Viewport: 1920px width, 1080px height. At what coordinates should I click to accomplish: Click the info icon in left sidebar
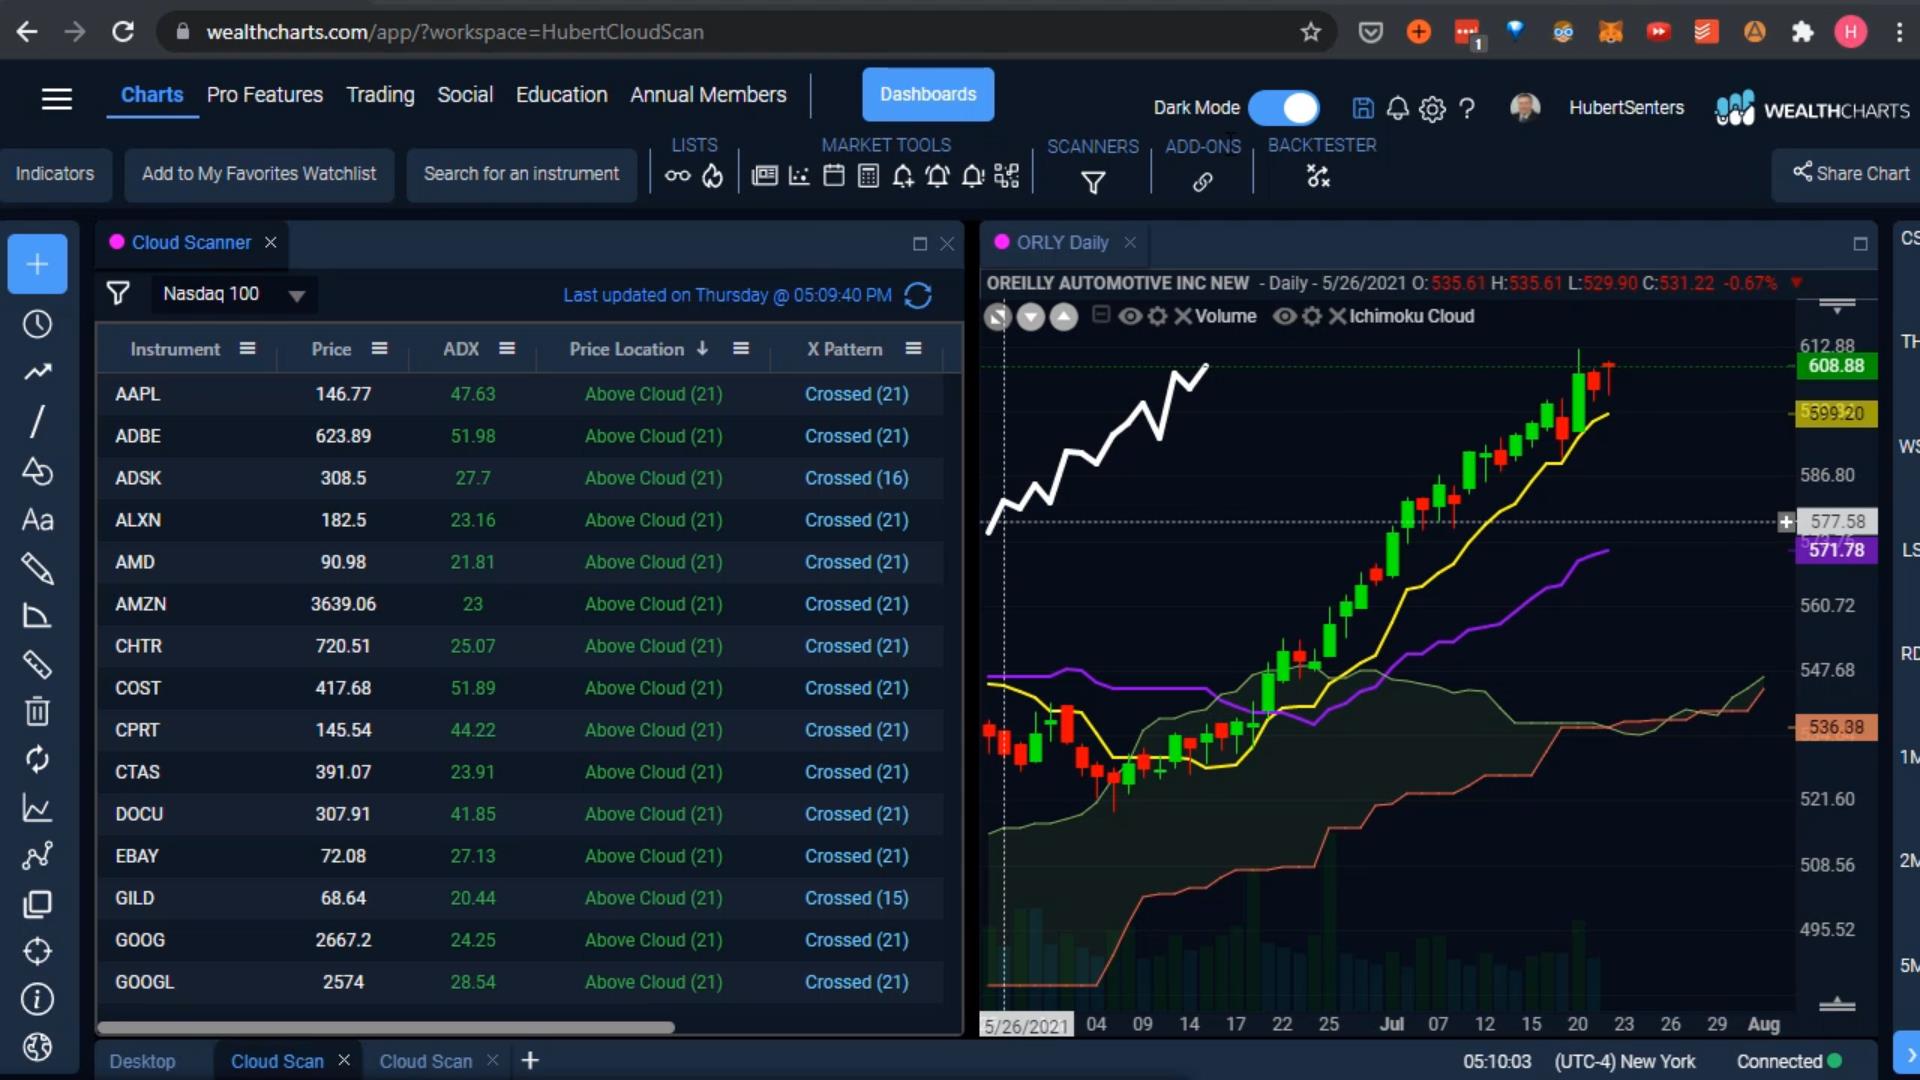(x=37, y=999)
